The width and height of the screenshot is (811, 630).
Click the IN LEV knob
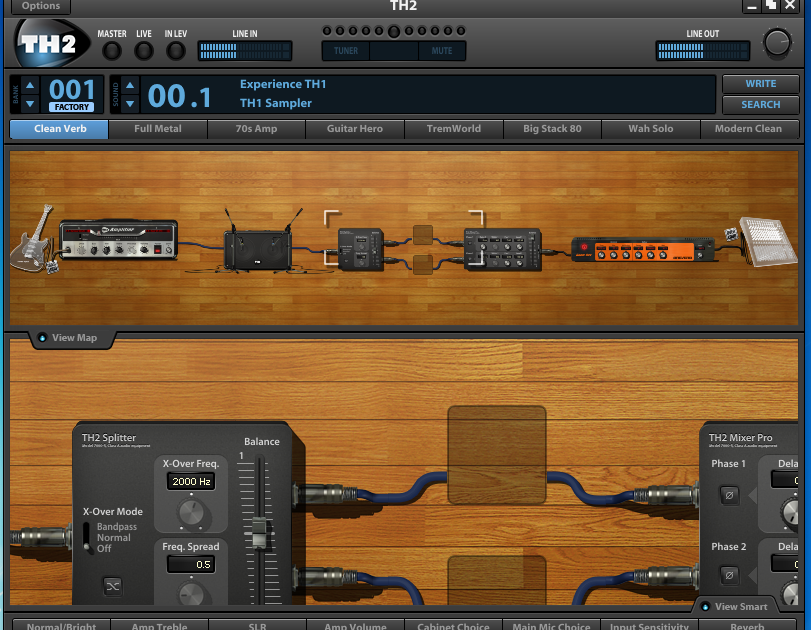[x=176, y=51]
